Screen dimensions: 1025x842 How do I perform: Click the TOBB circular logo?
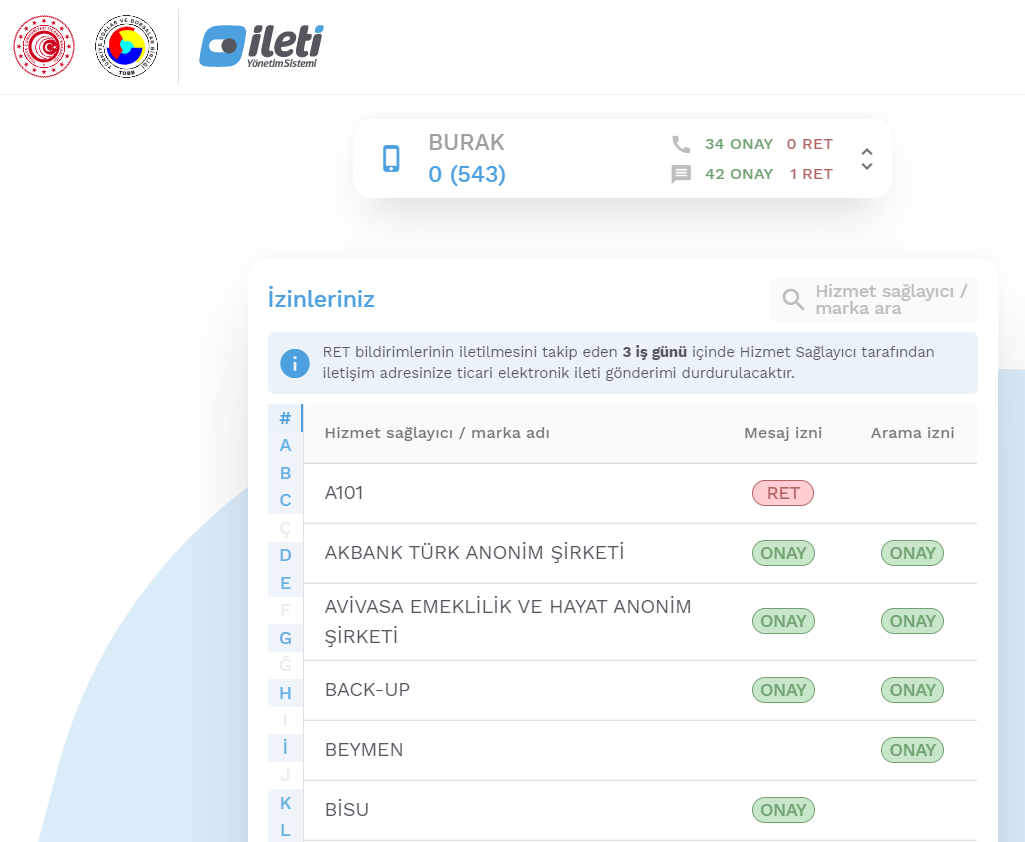pyautogui.click(x=127, y=46)
